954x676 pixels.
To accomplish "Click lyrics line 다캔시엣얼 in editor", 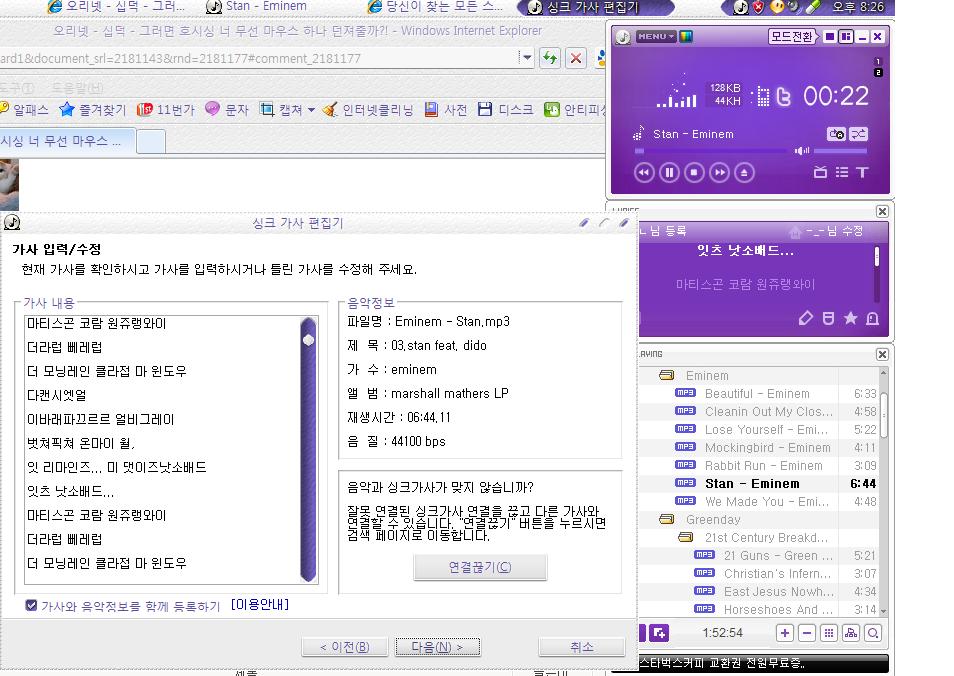I will click(57, 395).
